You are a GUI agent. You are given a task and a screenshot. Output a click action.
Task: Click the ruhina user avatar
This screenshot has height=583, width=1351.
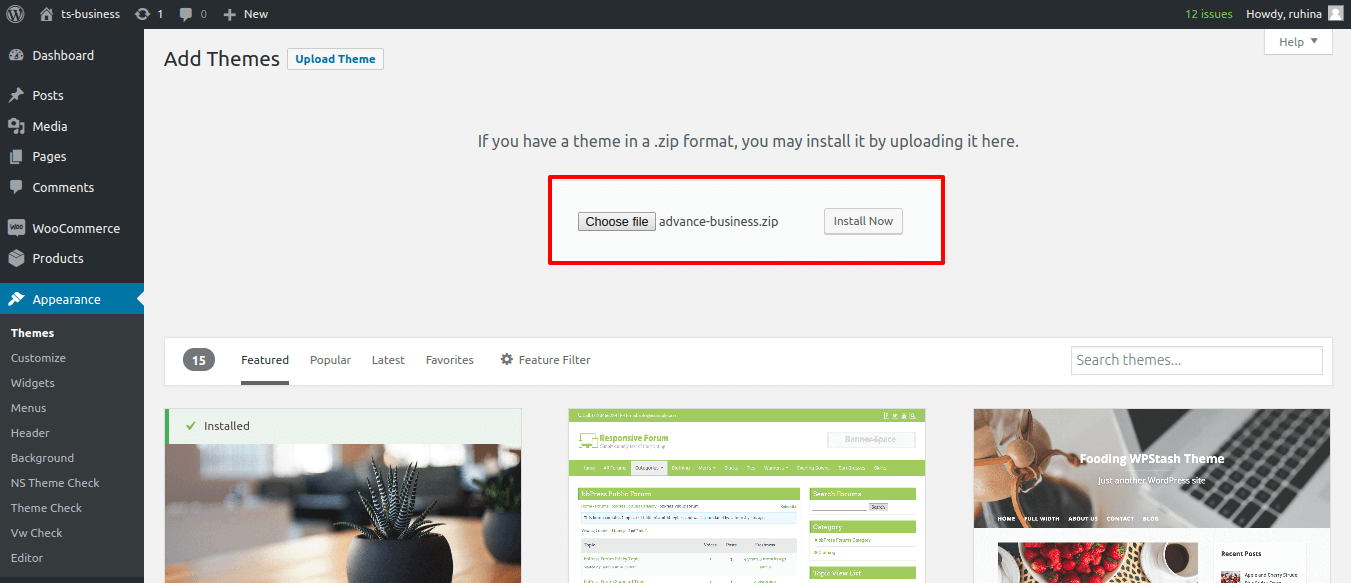pyautogui.click(x=1335, y=14)
